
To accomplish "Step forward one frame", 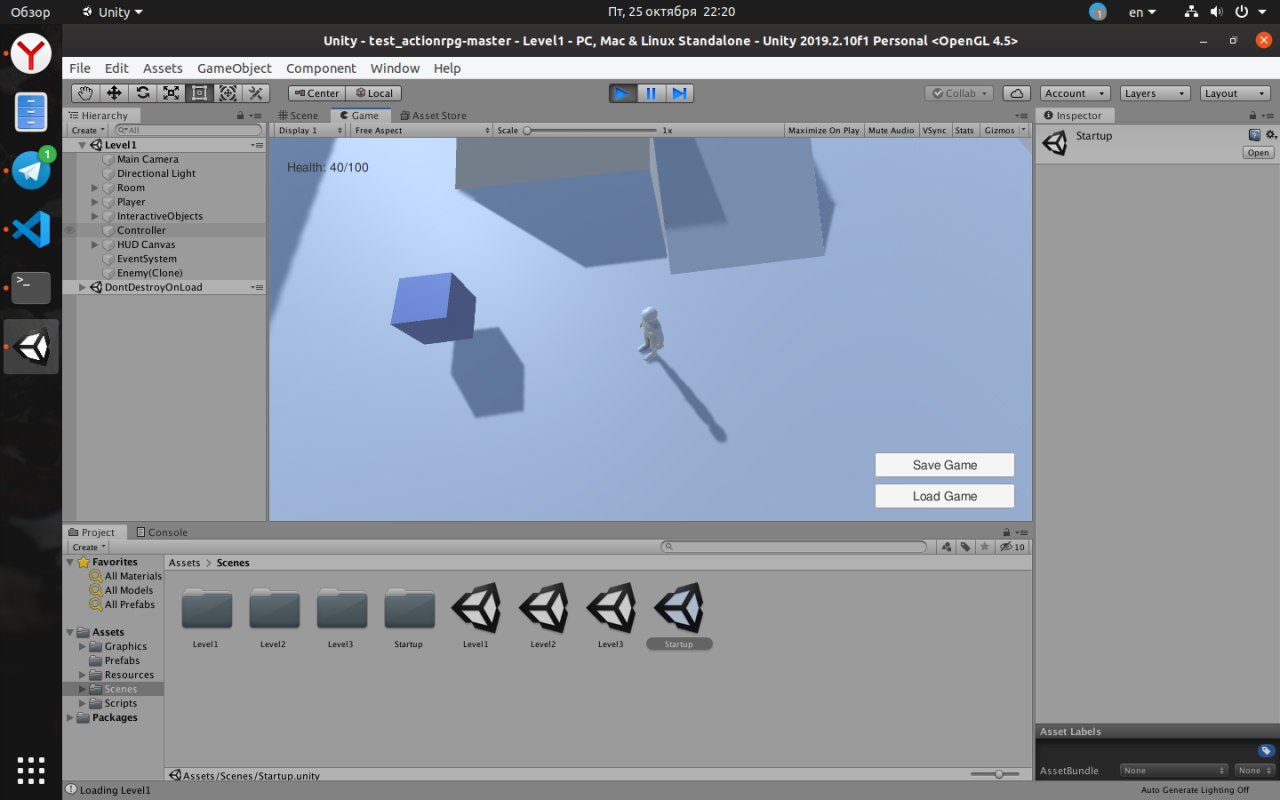I will pyautogui.click(x=679, y=93).
